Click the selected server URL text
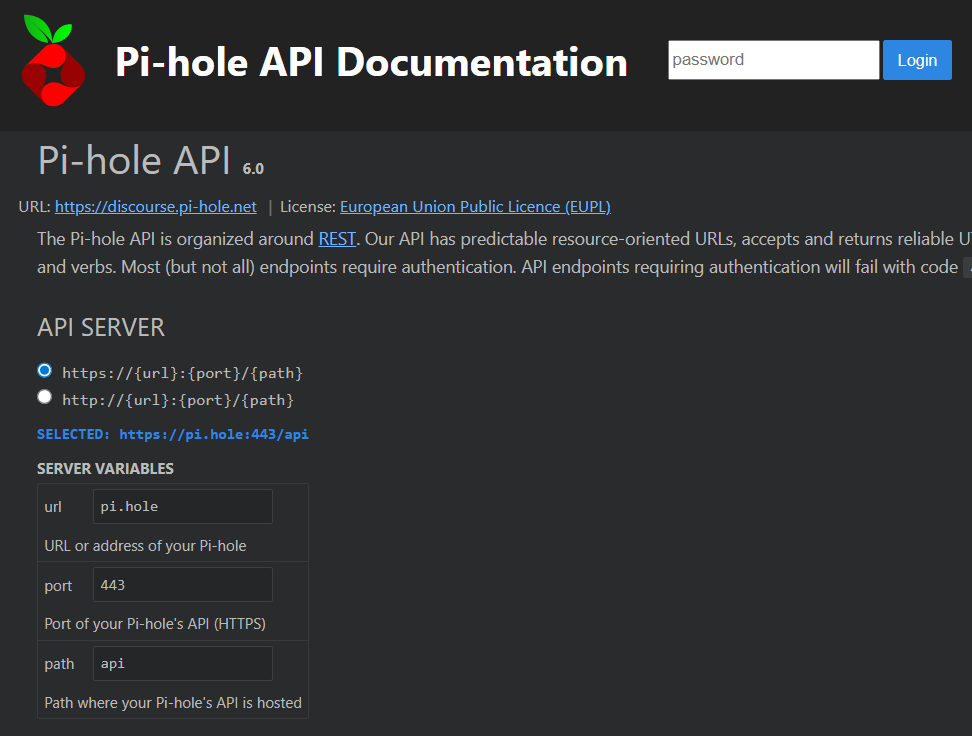 (x=172, y=435)
